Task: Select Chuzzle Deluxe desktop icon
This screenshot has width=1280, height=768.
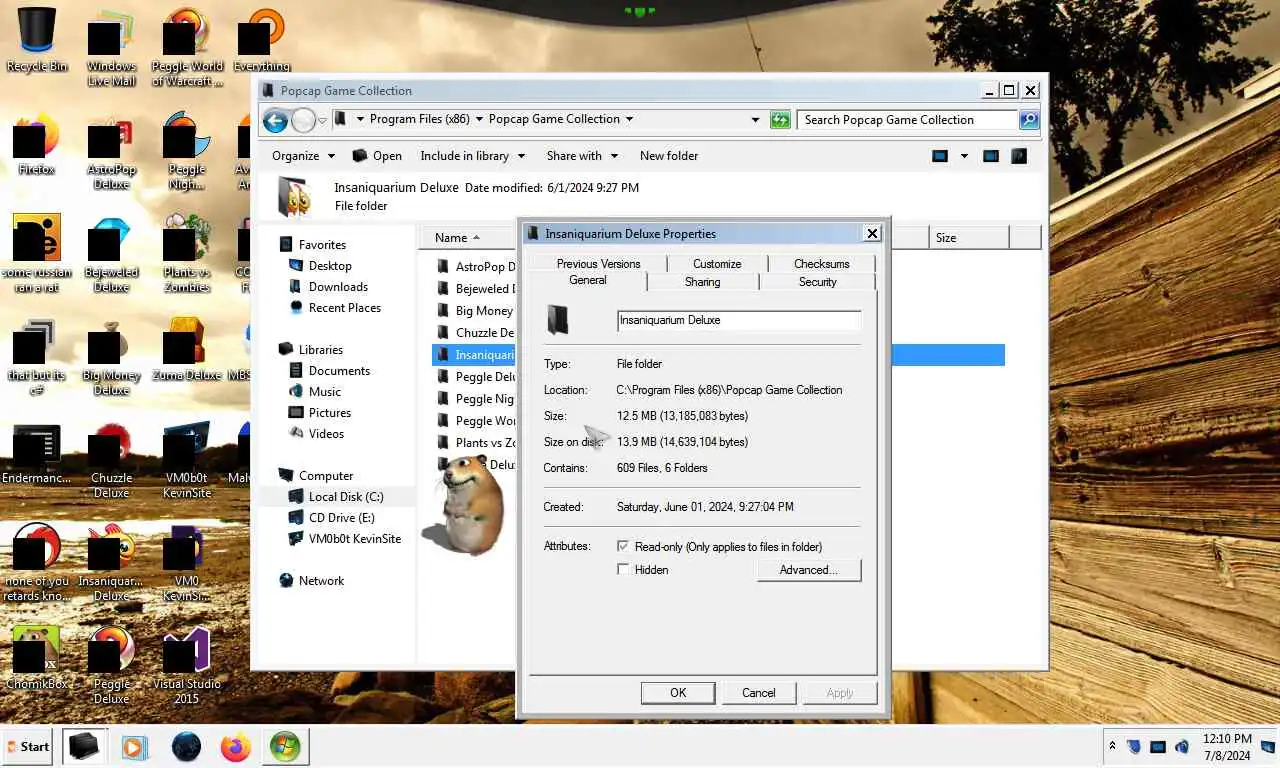Action: [111, 460]
